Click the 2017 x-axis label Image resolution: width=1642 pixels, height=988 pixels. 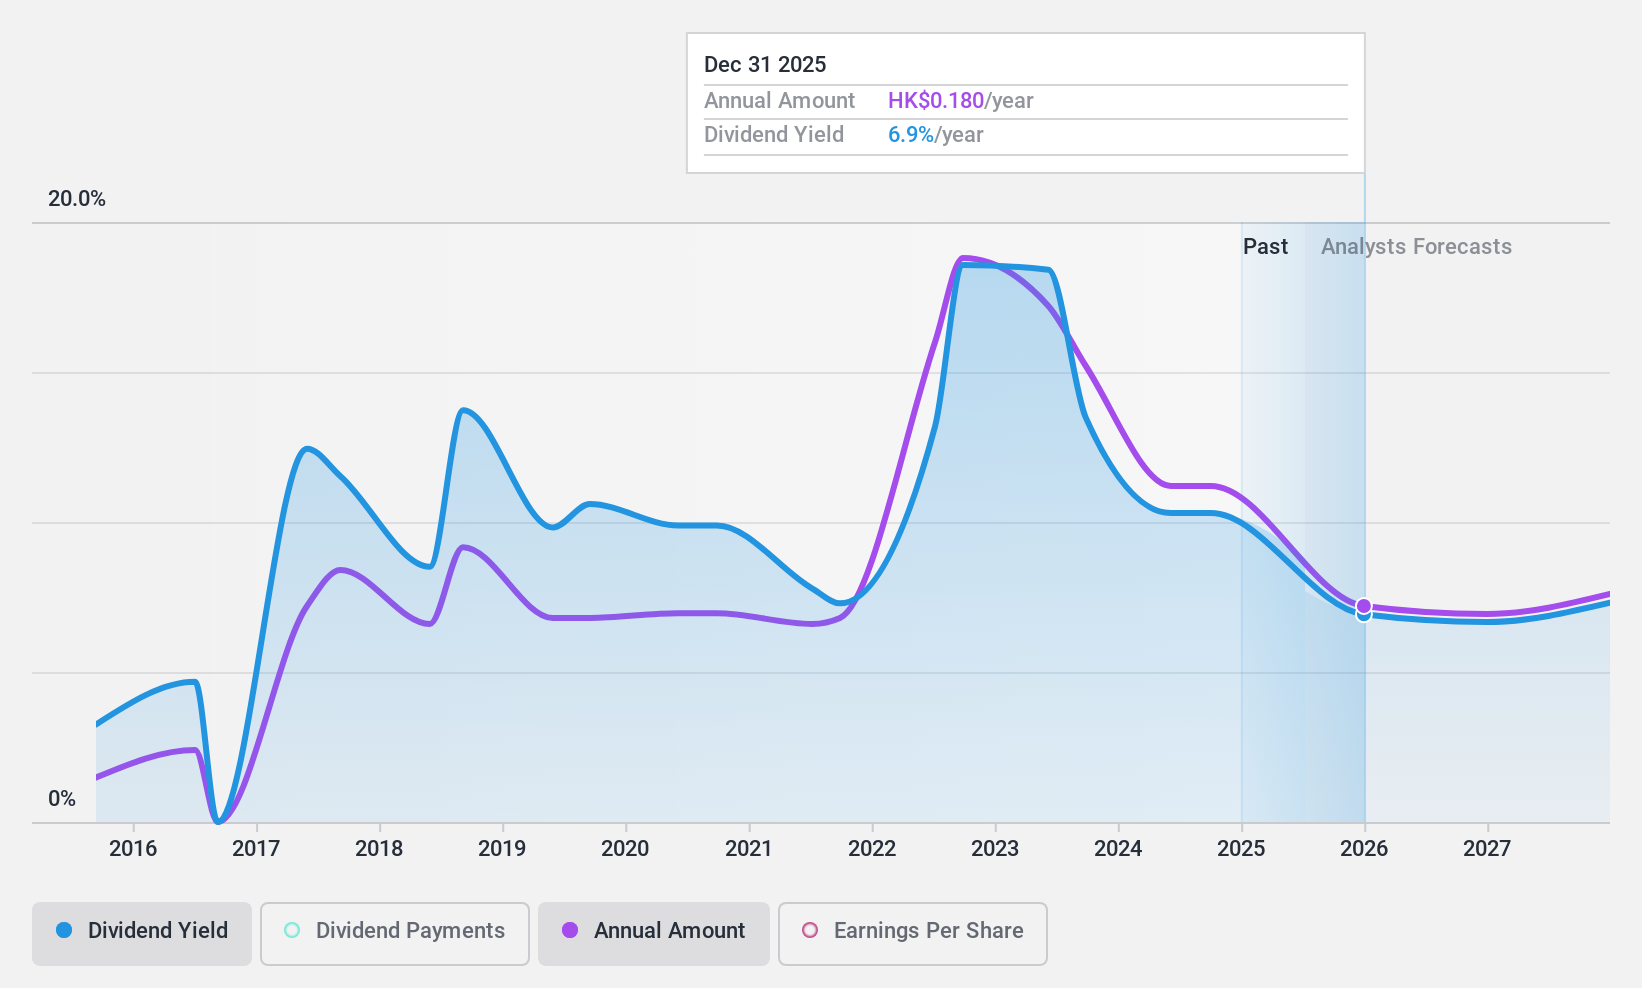pyautogui.click(x=256, y=849)
